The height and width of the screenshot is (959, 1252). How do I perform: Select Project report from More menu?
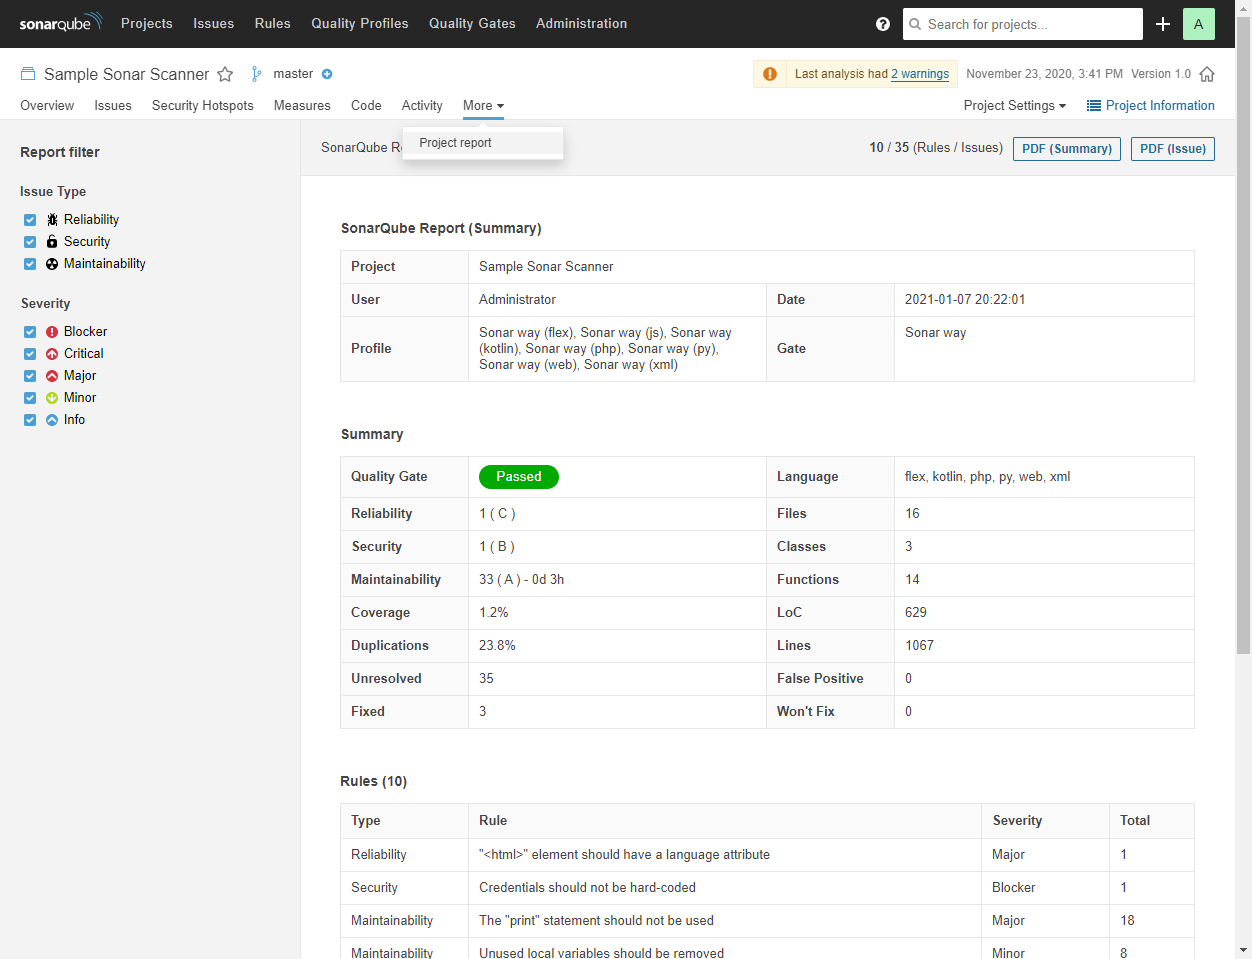[483, 143]
